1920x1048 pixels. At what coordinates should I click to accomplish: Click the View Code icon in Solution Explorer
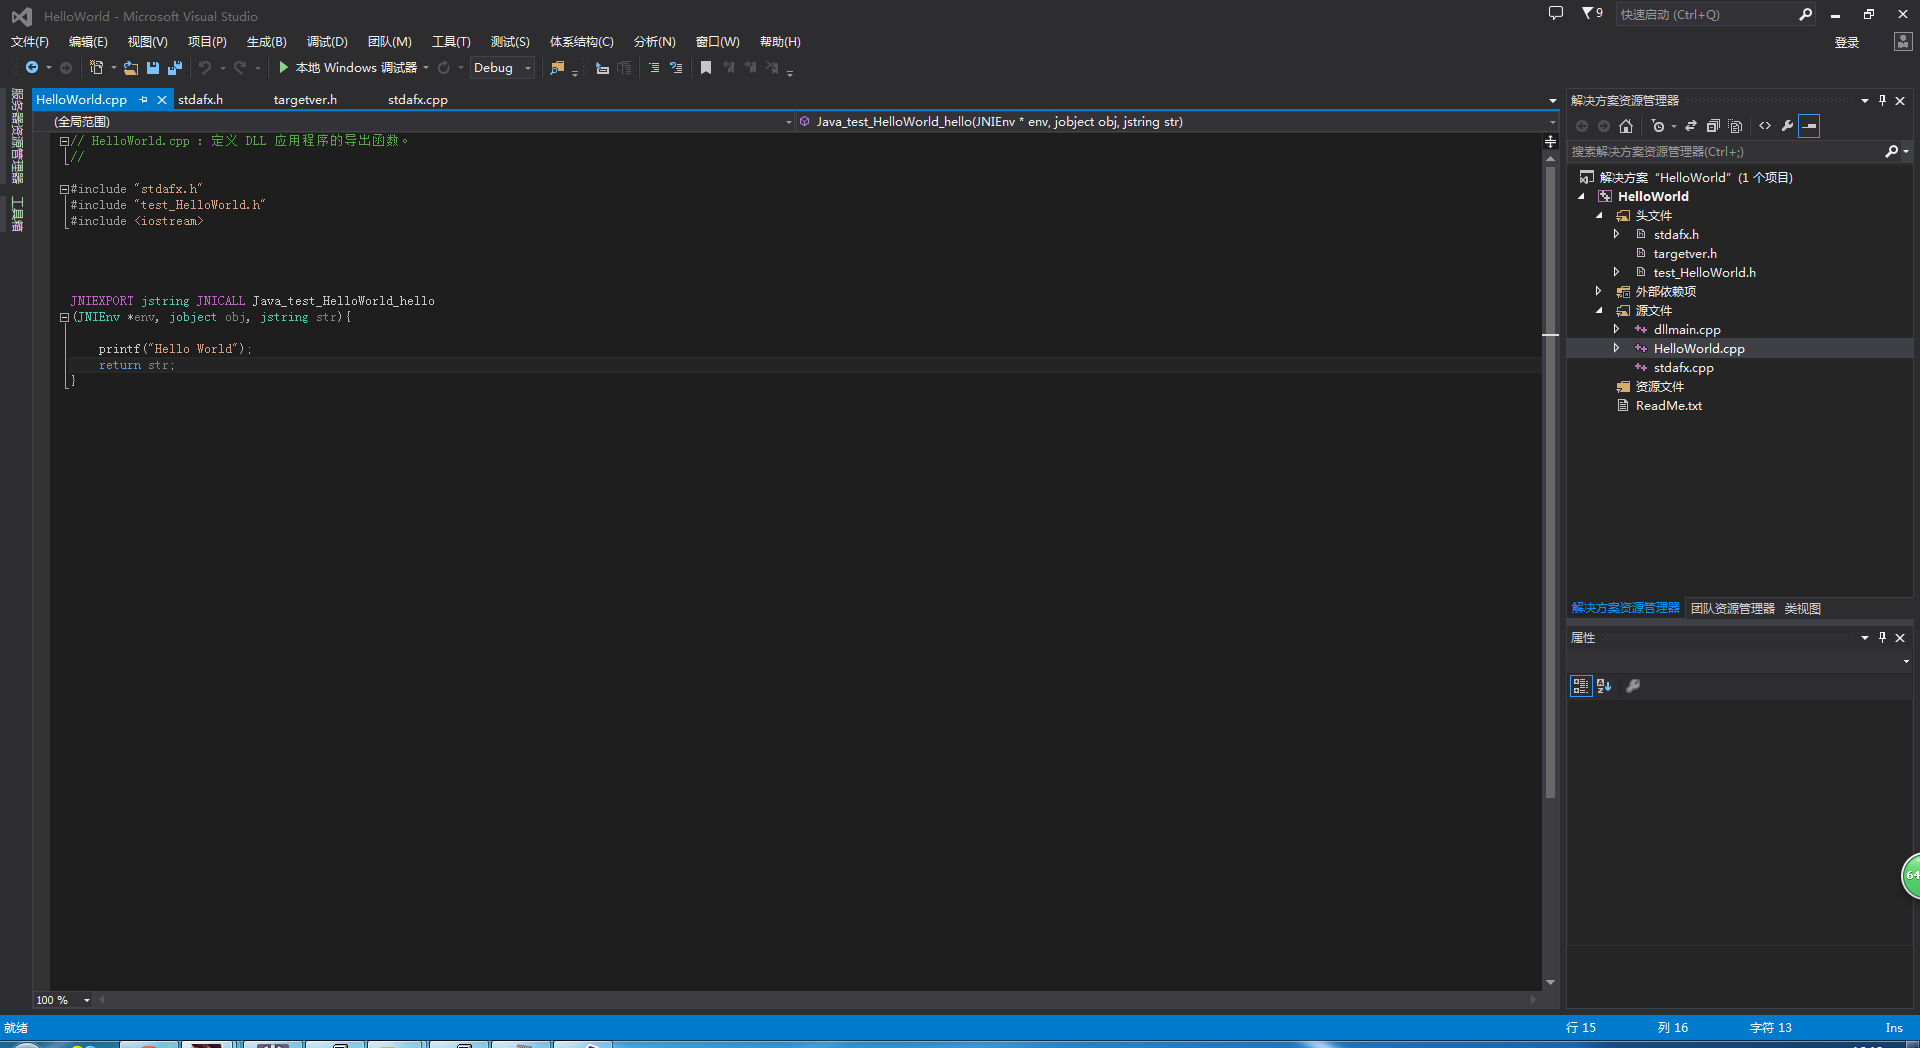click(x=1765, y=126)
